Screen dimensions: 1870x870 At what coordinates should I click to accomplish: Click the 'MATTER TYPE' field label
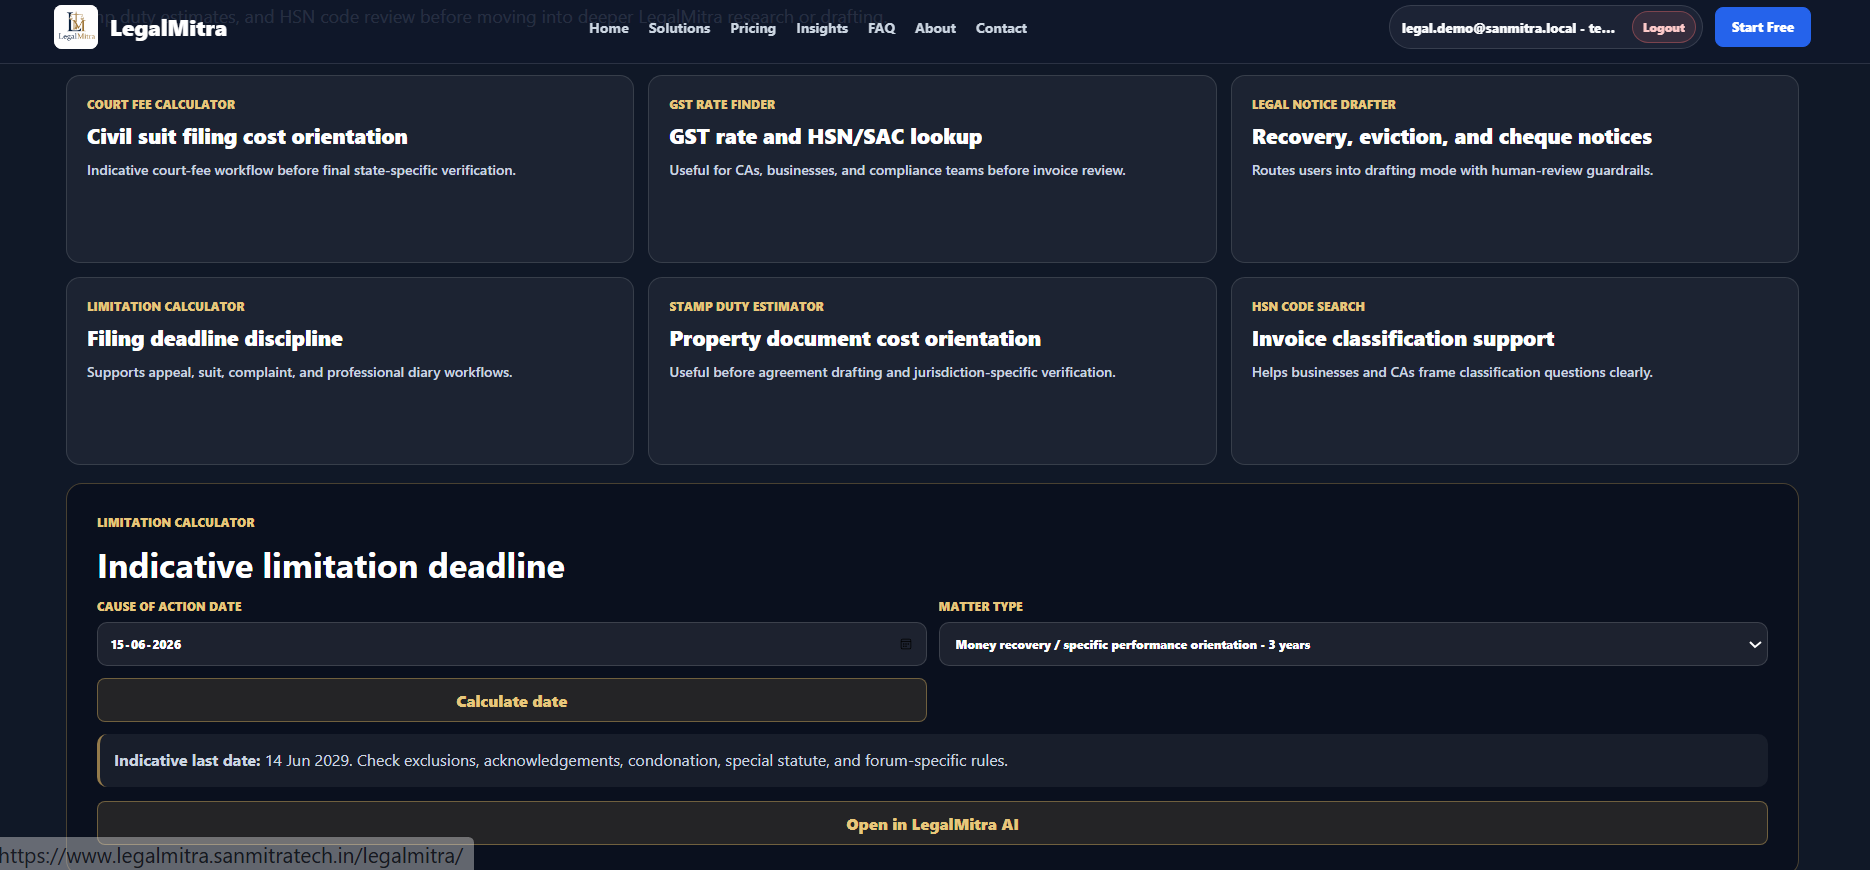[981, 606]
